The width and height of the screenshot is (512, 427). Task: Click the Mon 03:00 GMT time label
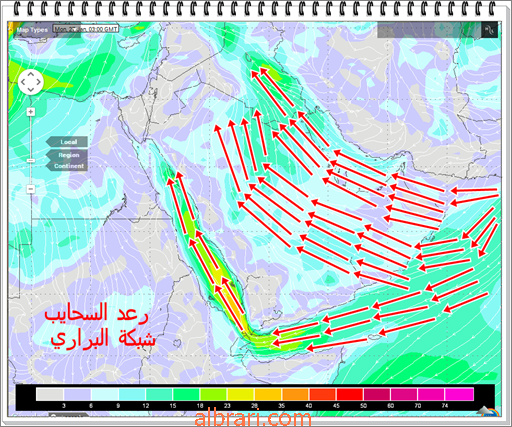[86, 29]
